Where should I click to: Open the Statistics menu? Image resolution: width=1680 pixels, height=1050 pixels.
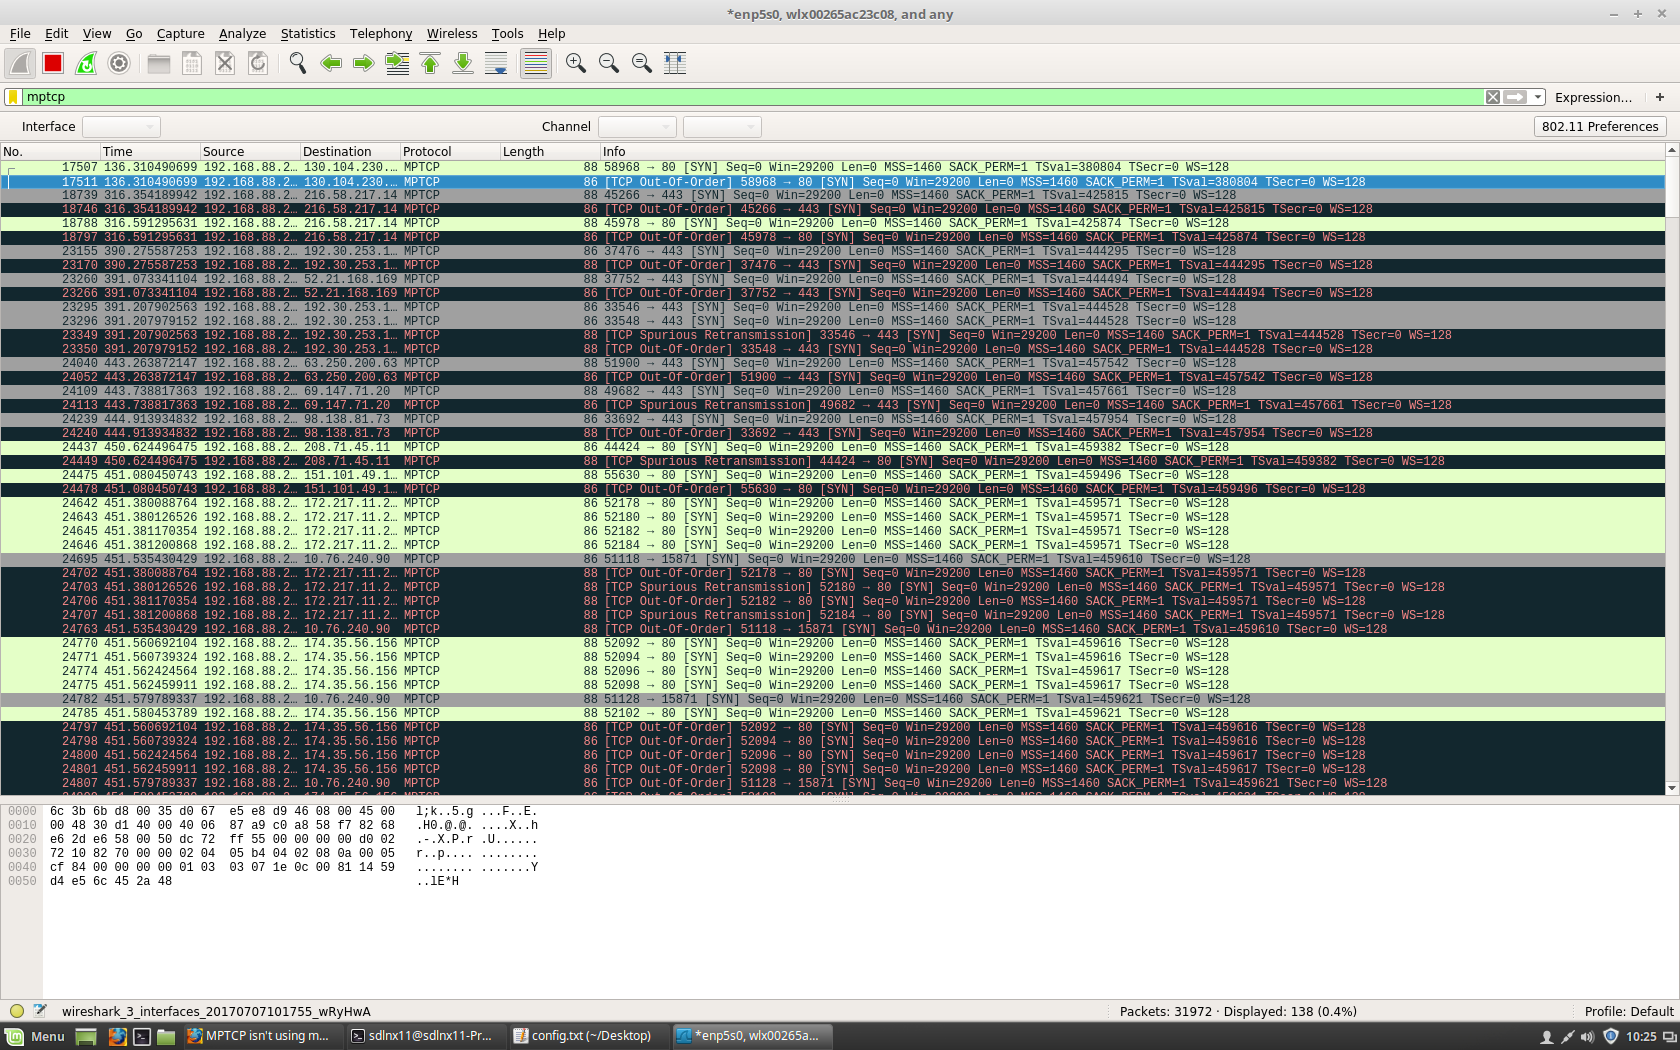(307, 33)
